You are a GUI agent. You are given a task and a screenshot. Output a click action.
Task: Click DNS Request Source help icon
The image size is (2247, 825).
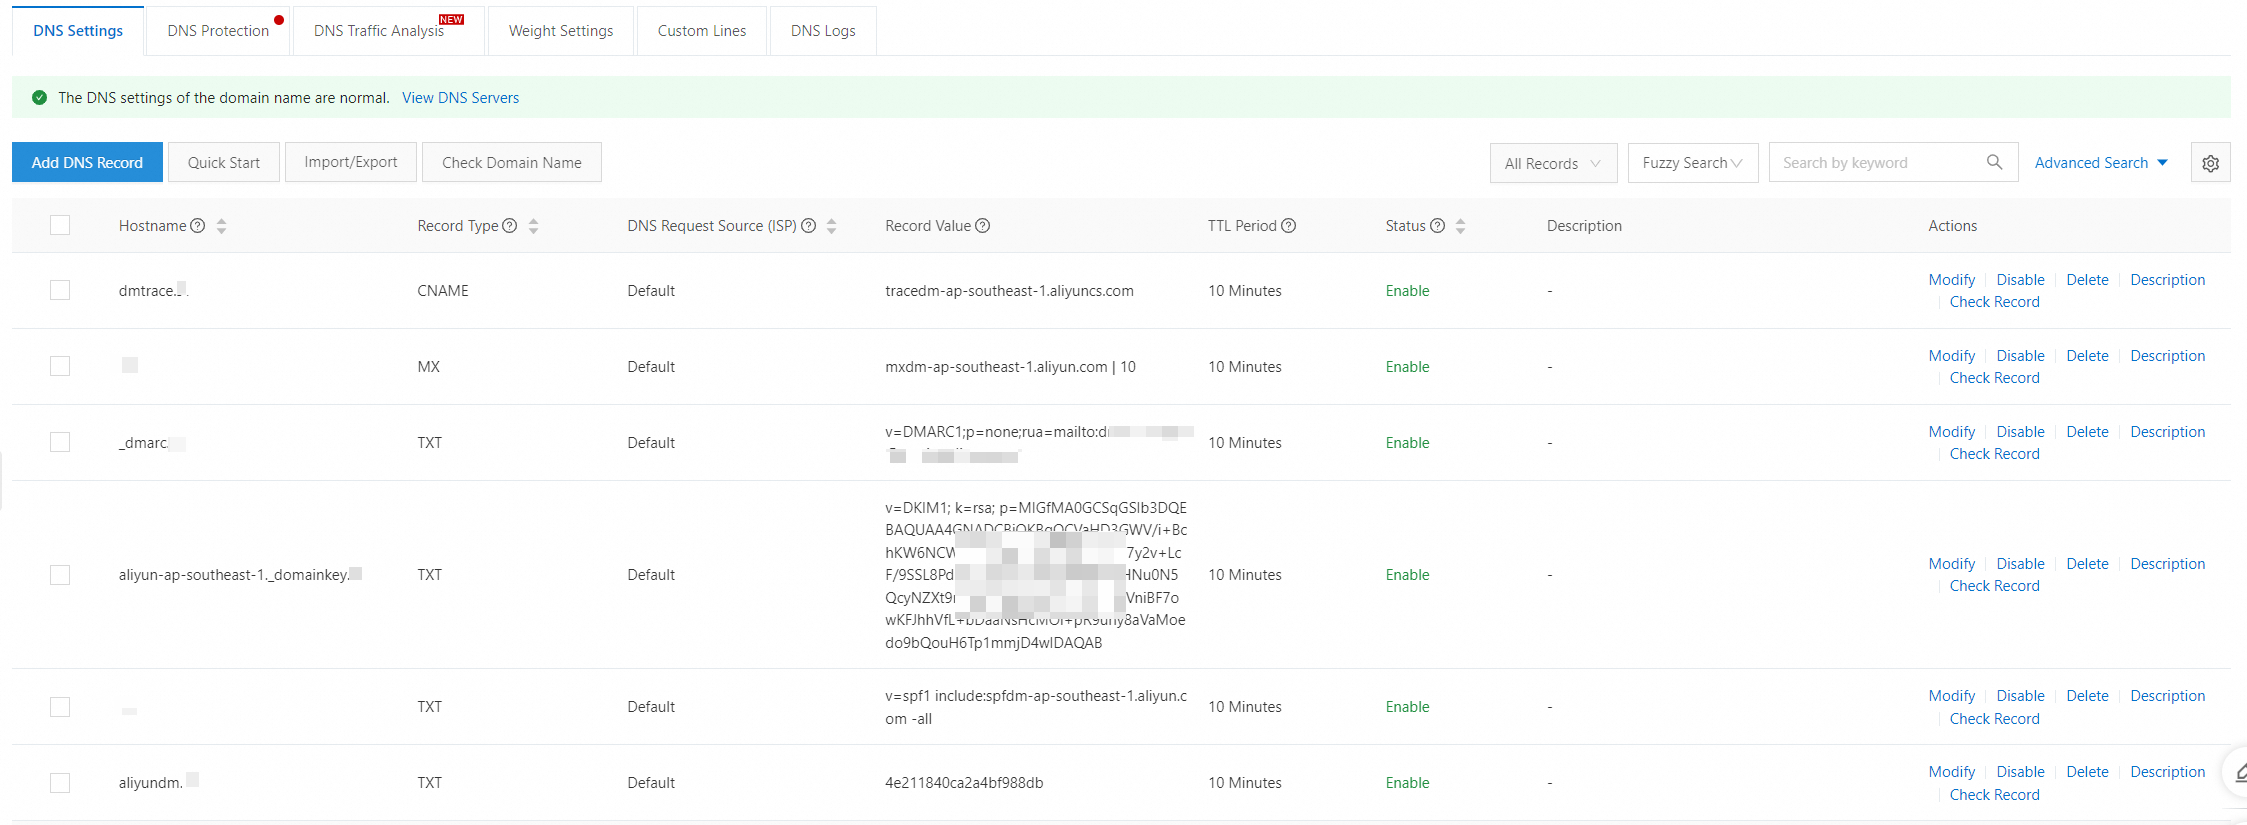point(809,226)
